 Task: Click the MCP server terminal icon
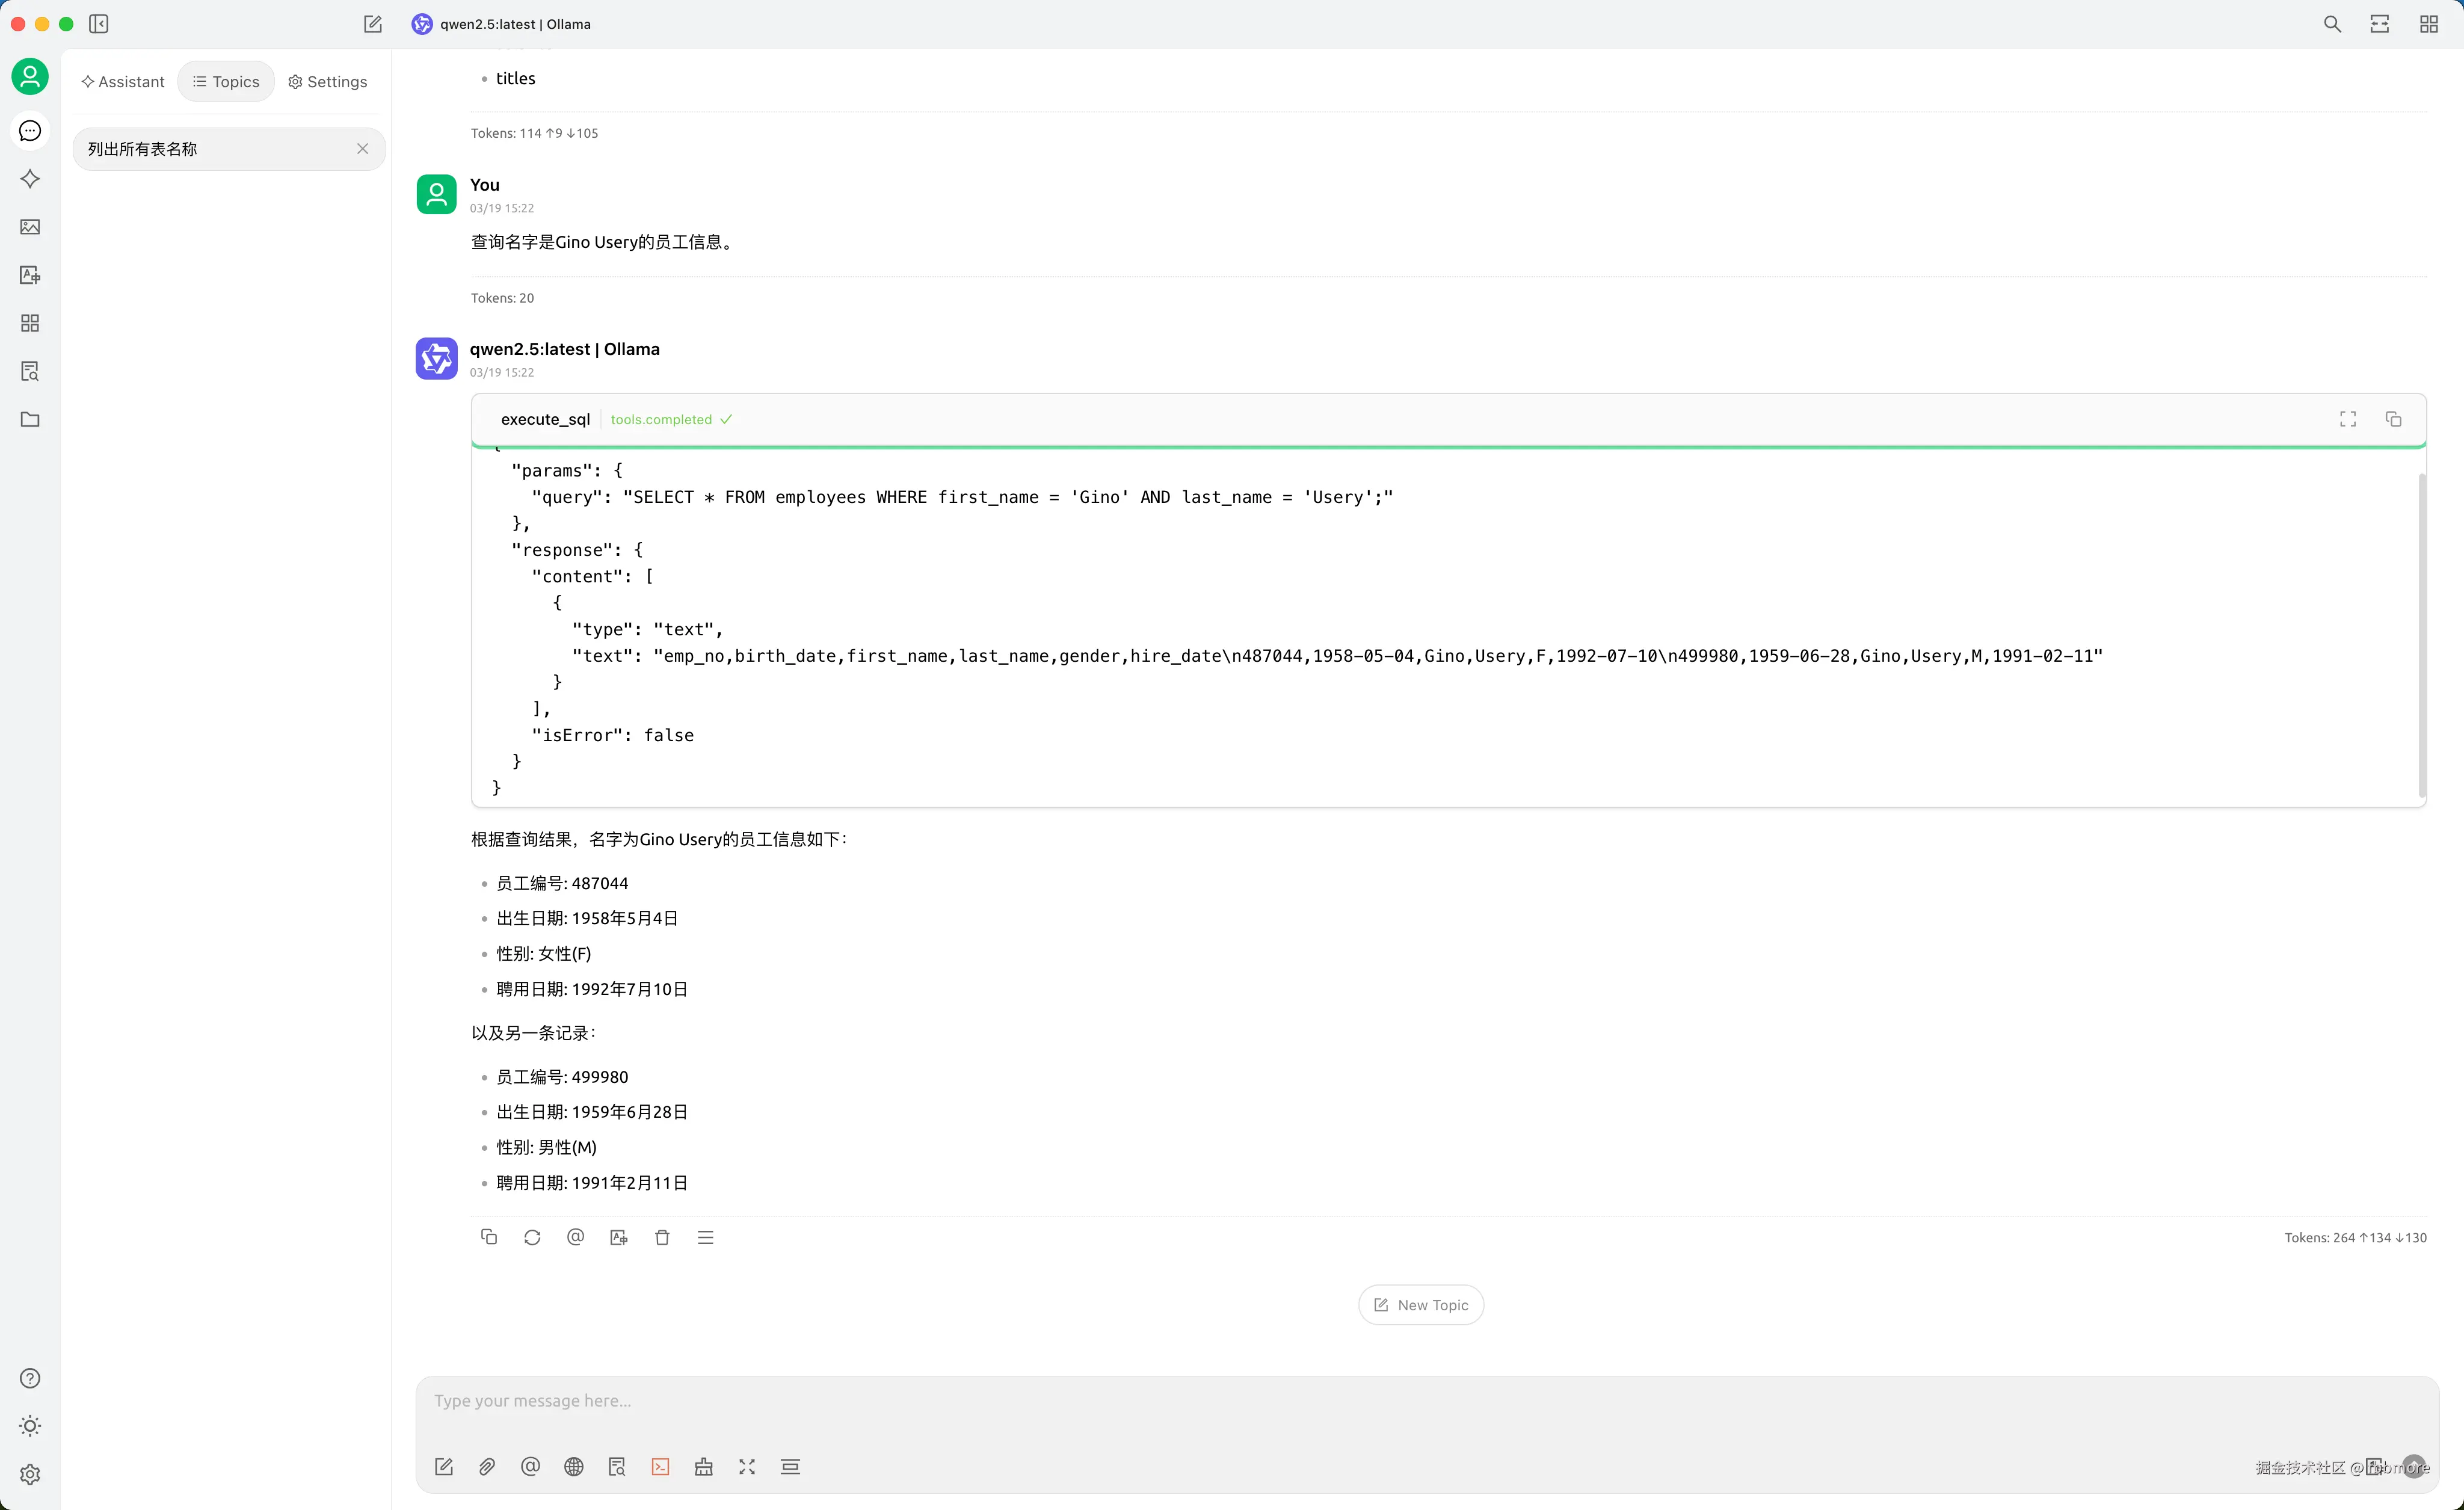pyautogui.click(x=660, y=1466)
